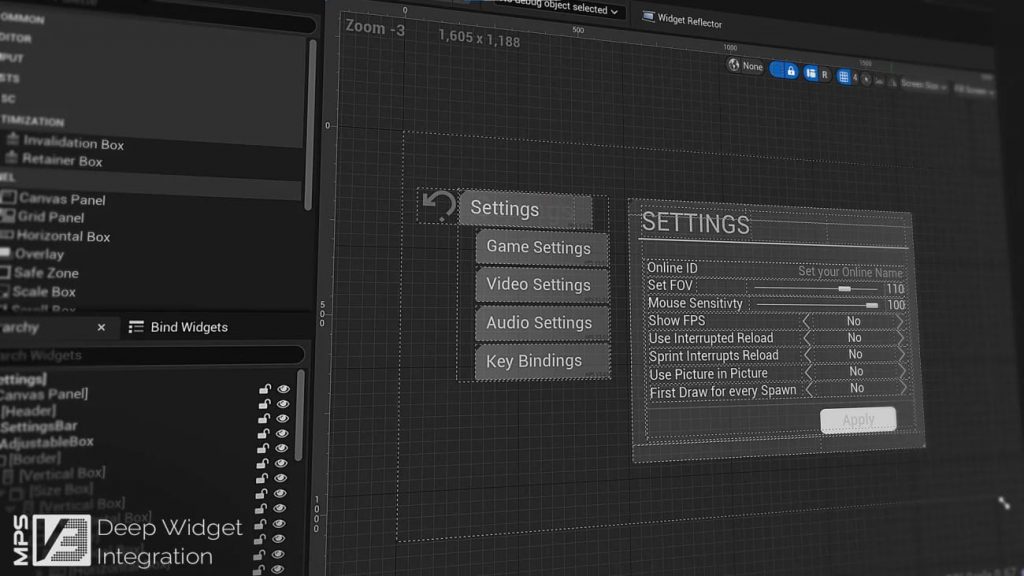Image resolution: width=1024 pixels, height=576 pixels.
Task: Click the globe localization preview icon
Action: click(x=734, y=65)
